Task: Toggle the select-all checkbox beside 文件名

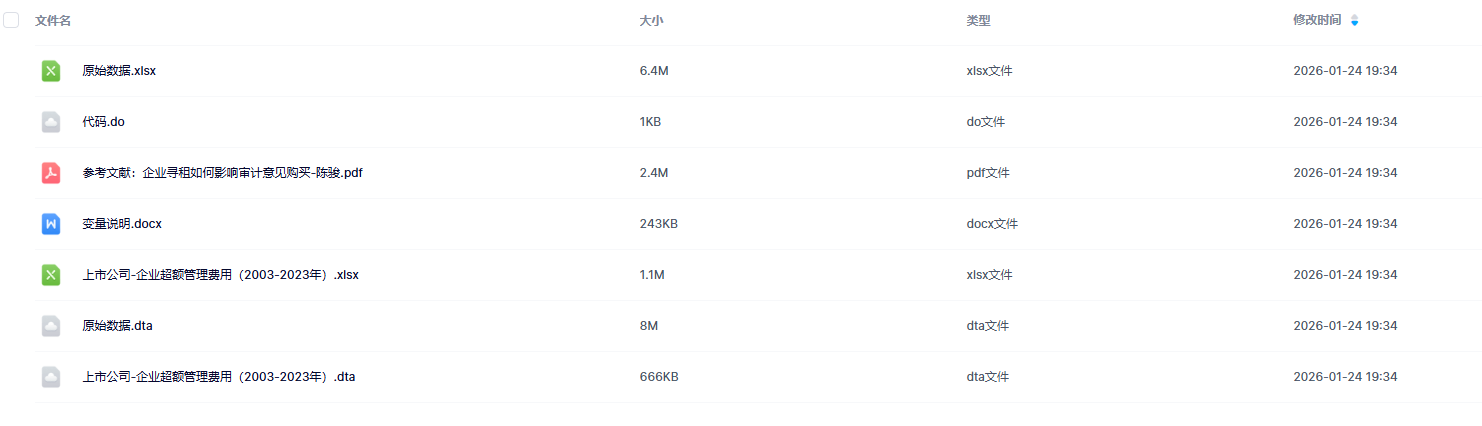Action: point(11,20)
